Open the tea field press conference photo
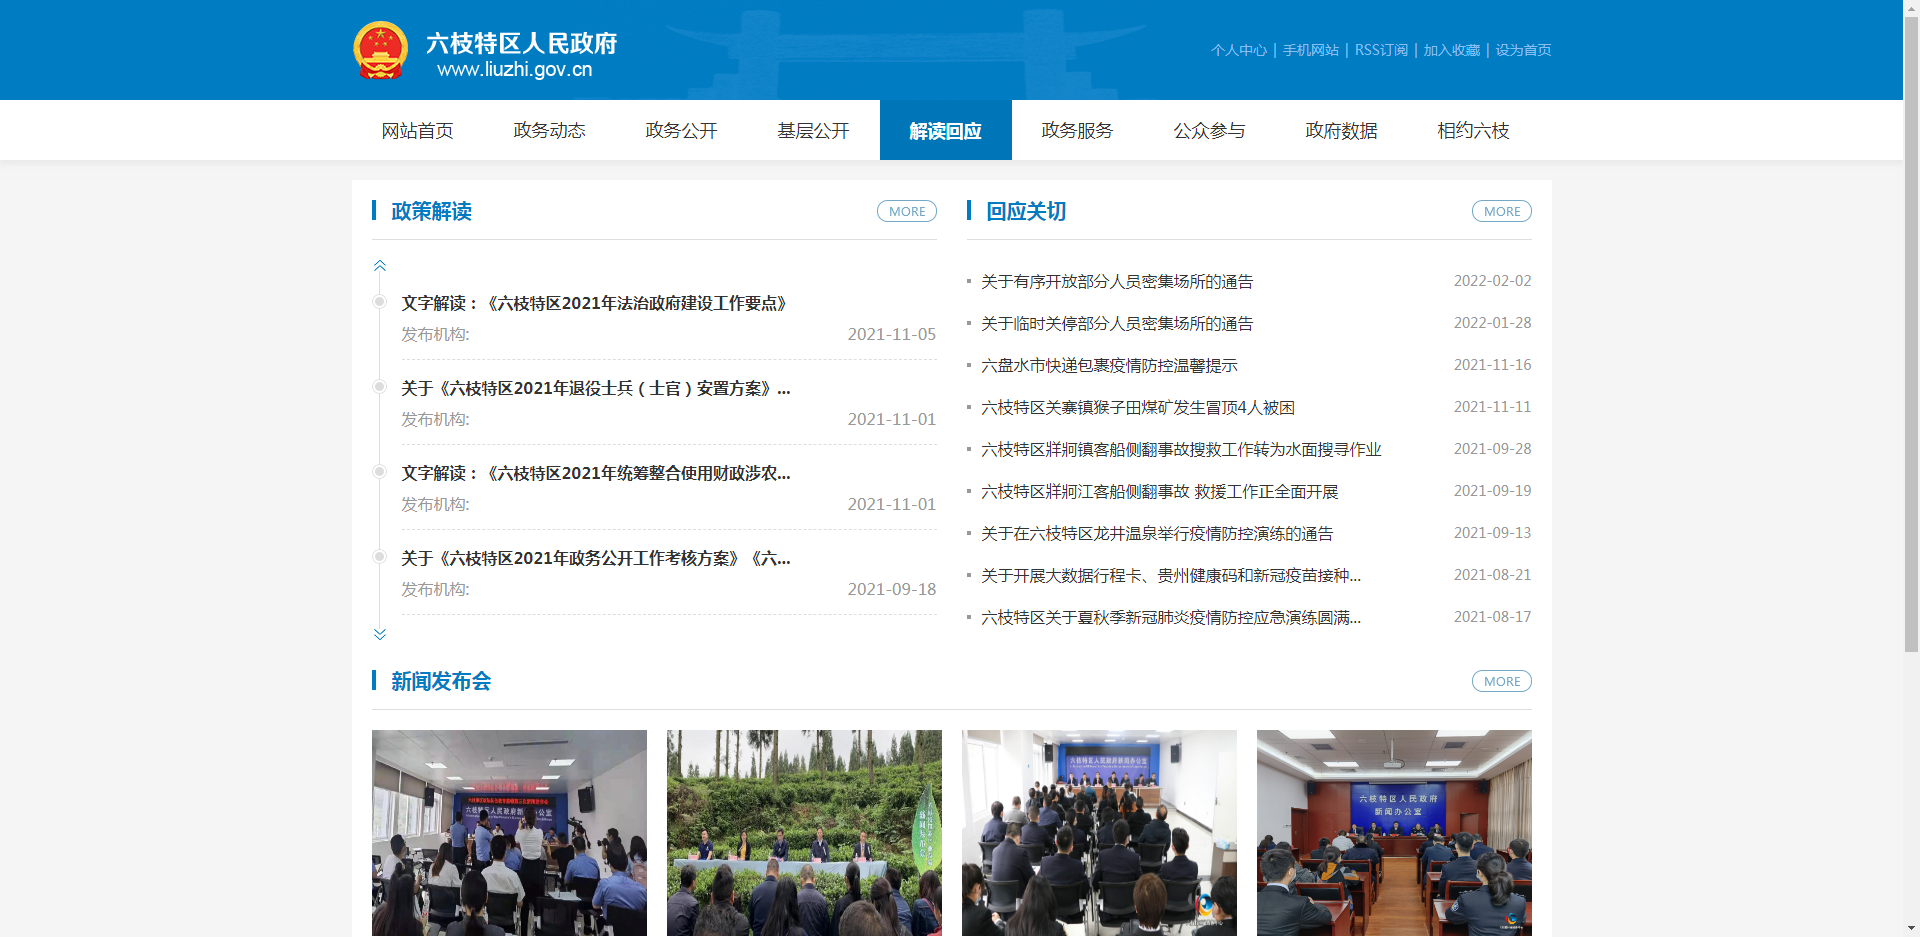1920x937 pixels. point(804,832)
